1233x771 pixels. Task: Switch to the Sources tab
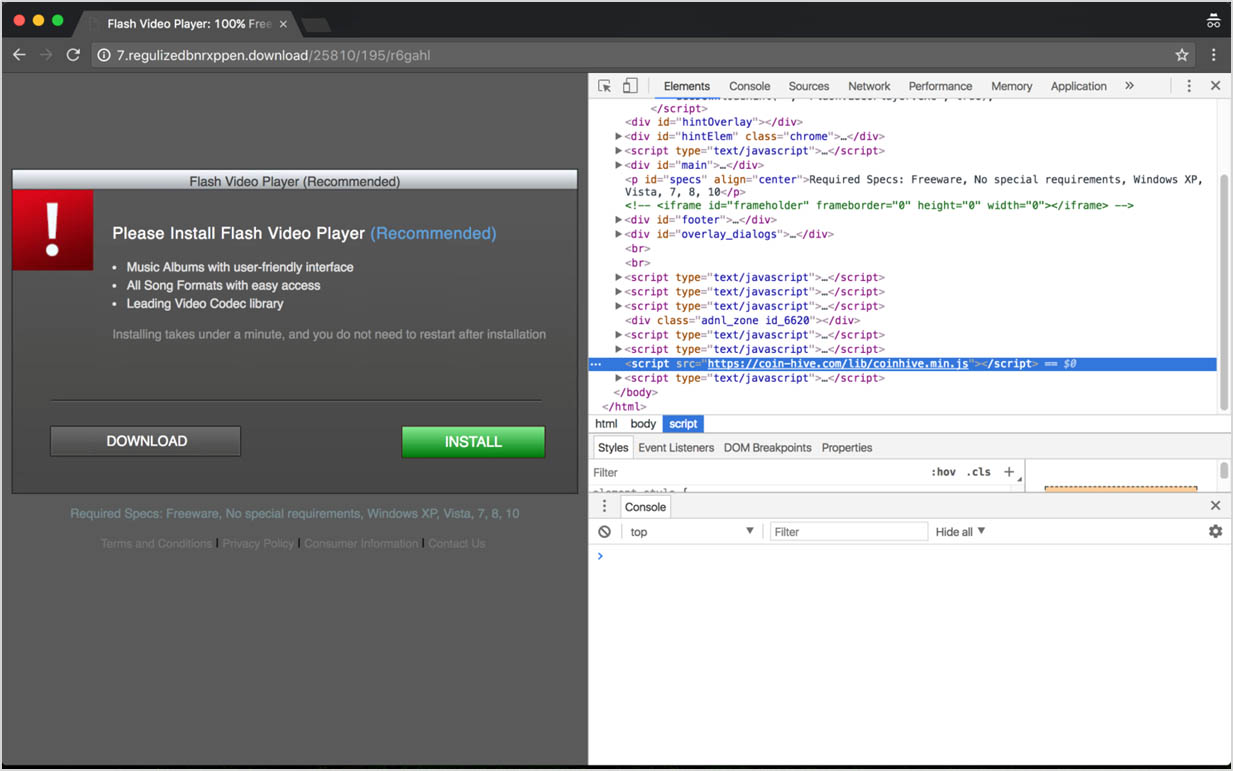point(809,86)
